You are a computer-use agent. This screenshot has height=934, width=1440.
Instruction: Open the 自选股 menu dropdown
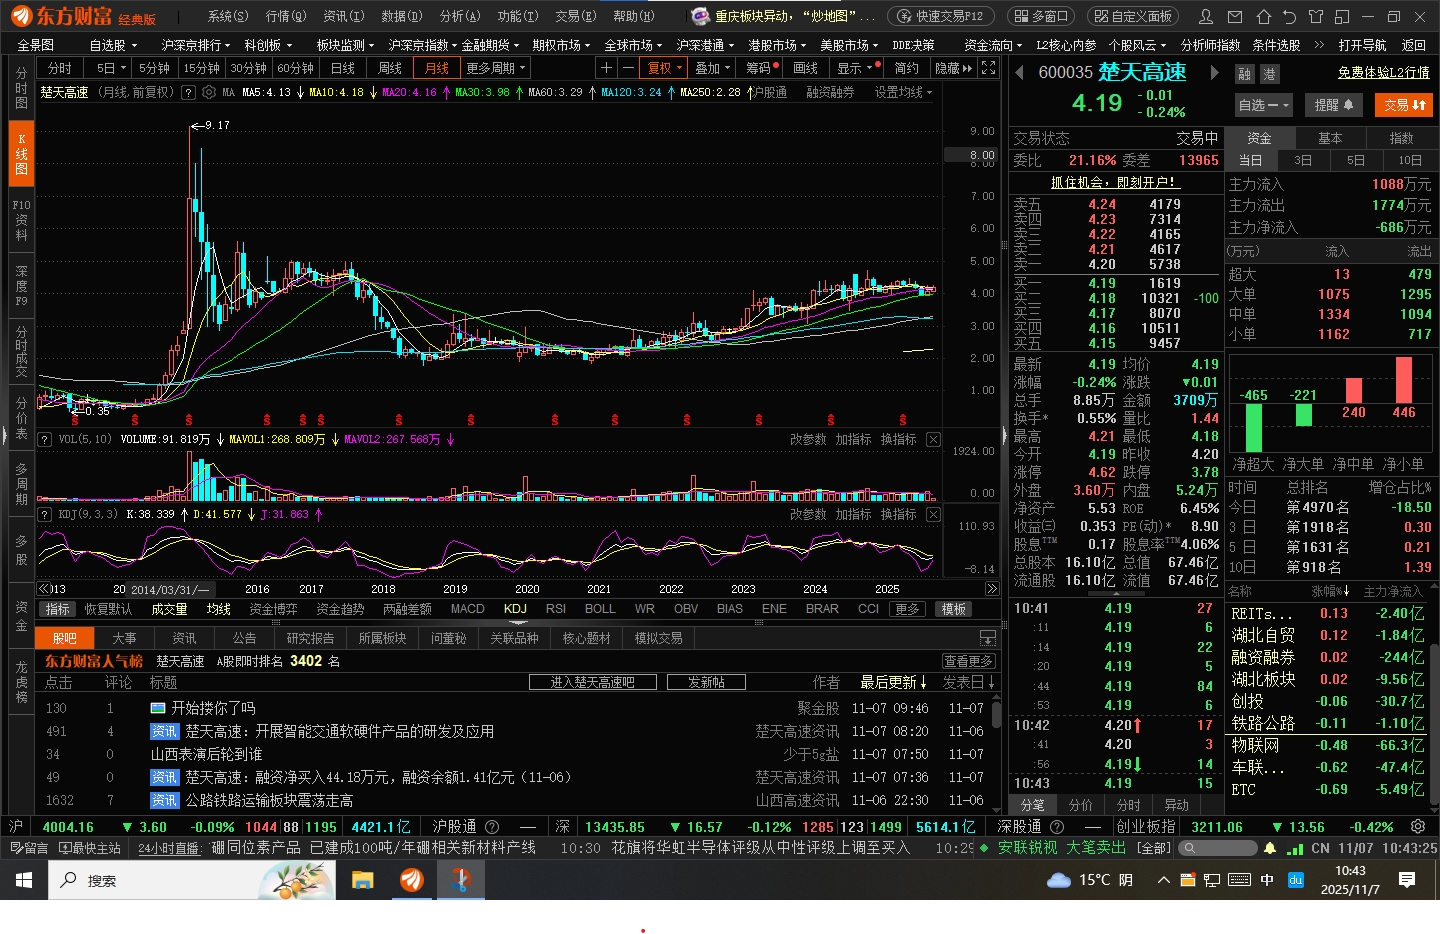(x=113, y=45)
